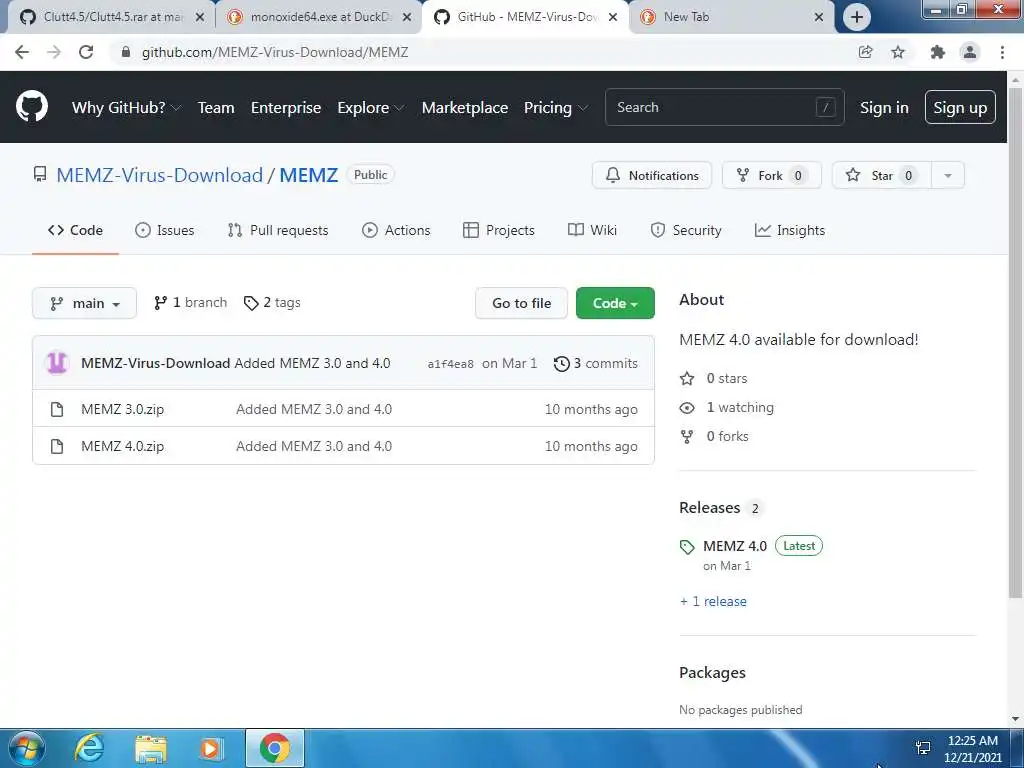Screen dimensions: 1024x768
Task: Reload the page with the refresh icon
Action: pyautogui.click(x=86, y=52)
